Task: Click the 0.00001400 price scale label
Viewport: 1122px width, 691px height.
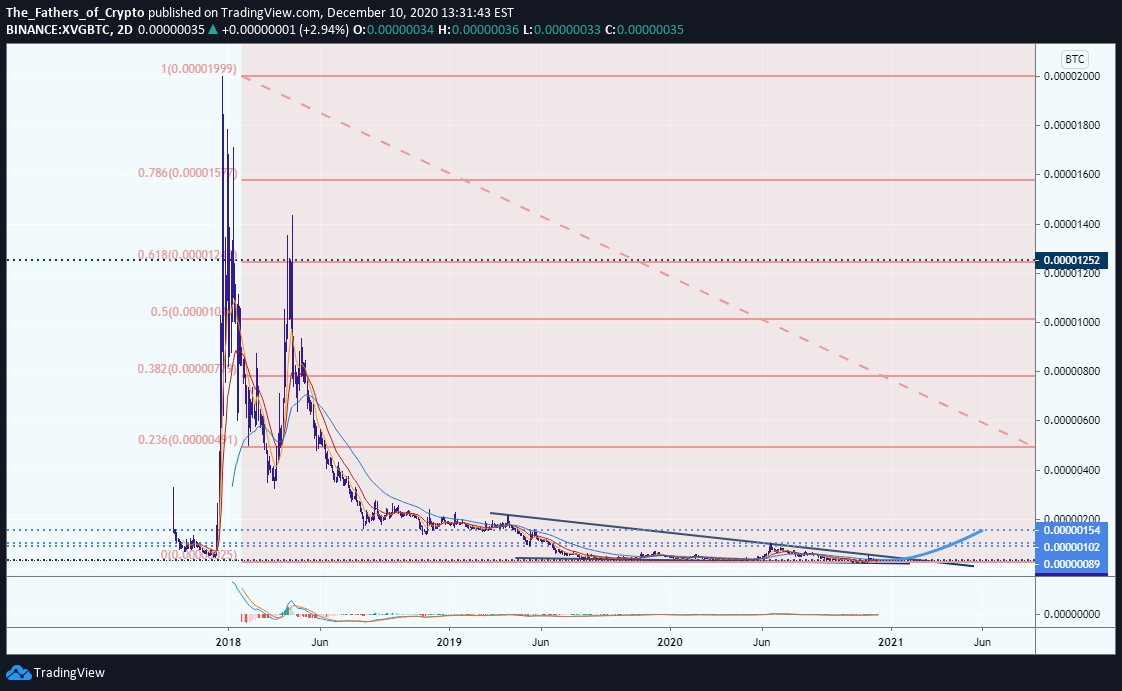Action: (1072, 224)
